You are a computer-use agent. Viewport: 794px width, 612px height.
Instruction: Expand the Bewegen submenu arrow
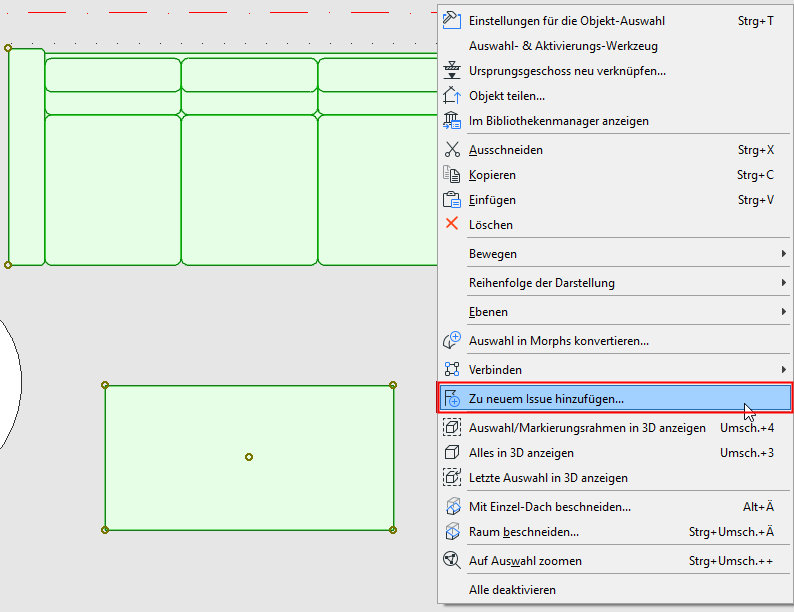click(784, 254)
